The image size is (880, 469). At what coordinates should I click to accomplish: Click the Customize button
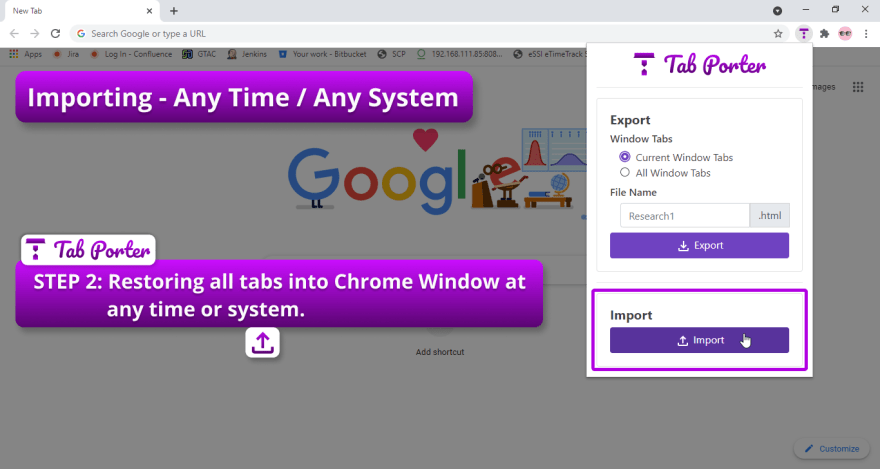[x=832, y=449]
